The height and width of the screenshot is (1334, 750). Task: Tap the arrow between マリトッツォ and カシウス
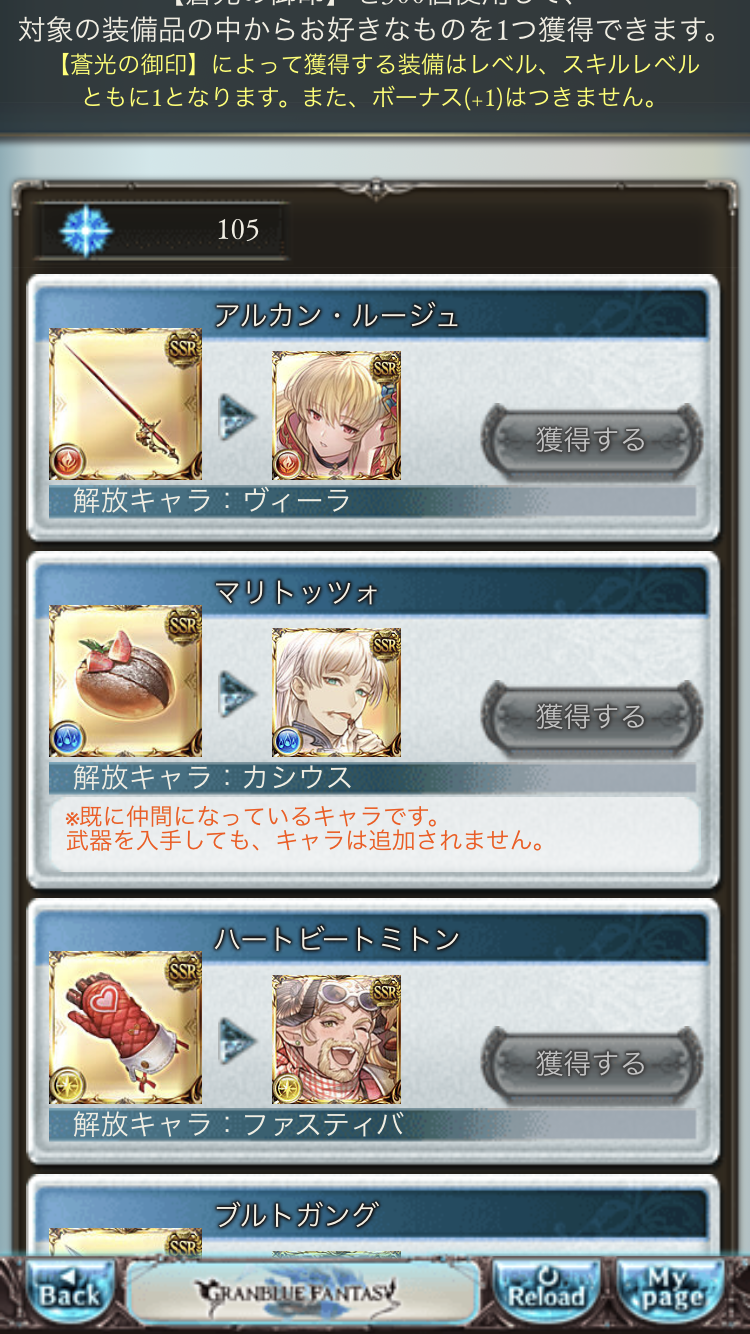pos(237,692)
